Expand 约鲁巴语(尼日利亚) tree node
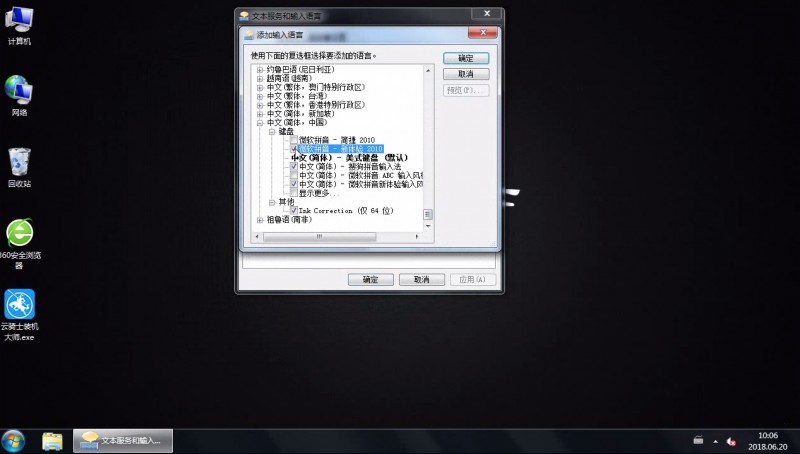The width and height of the screenshot is (800, 454). click(x=260, y=69)
